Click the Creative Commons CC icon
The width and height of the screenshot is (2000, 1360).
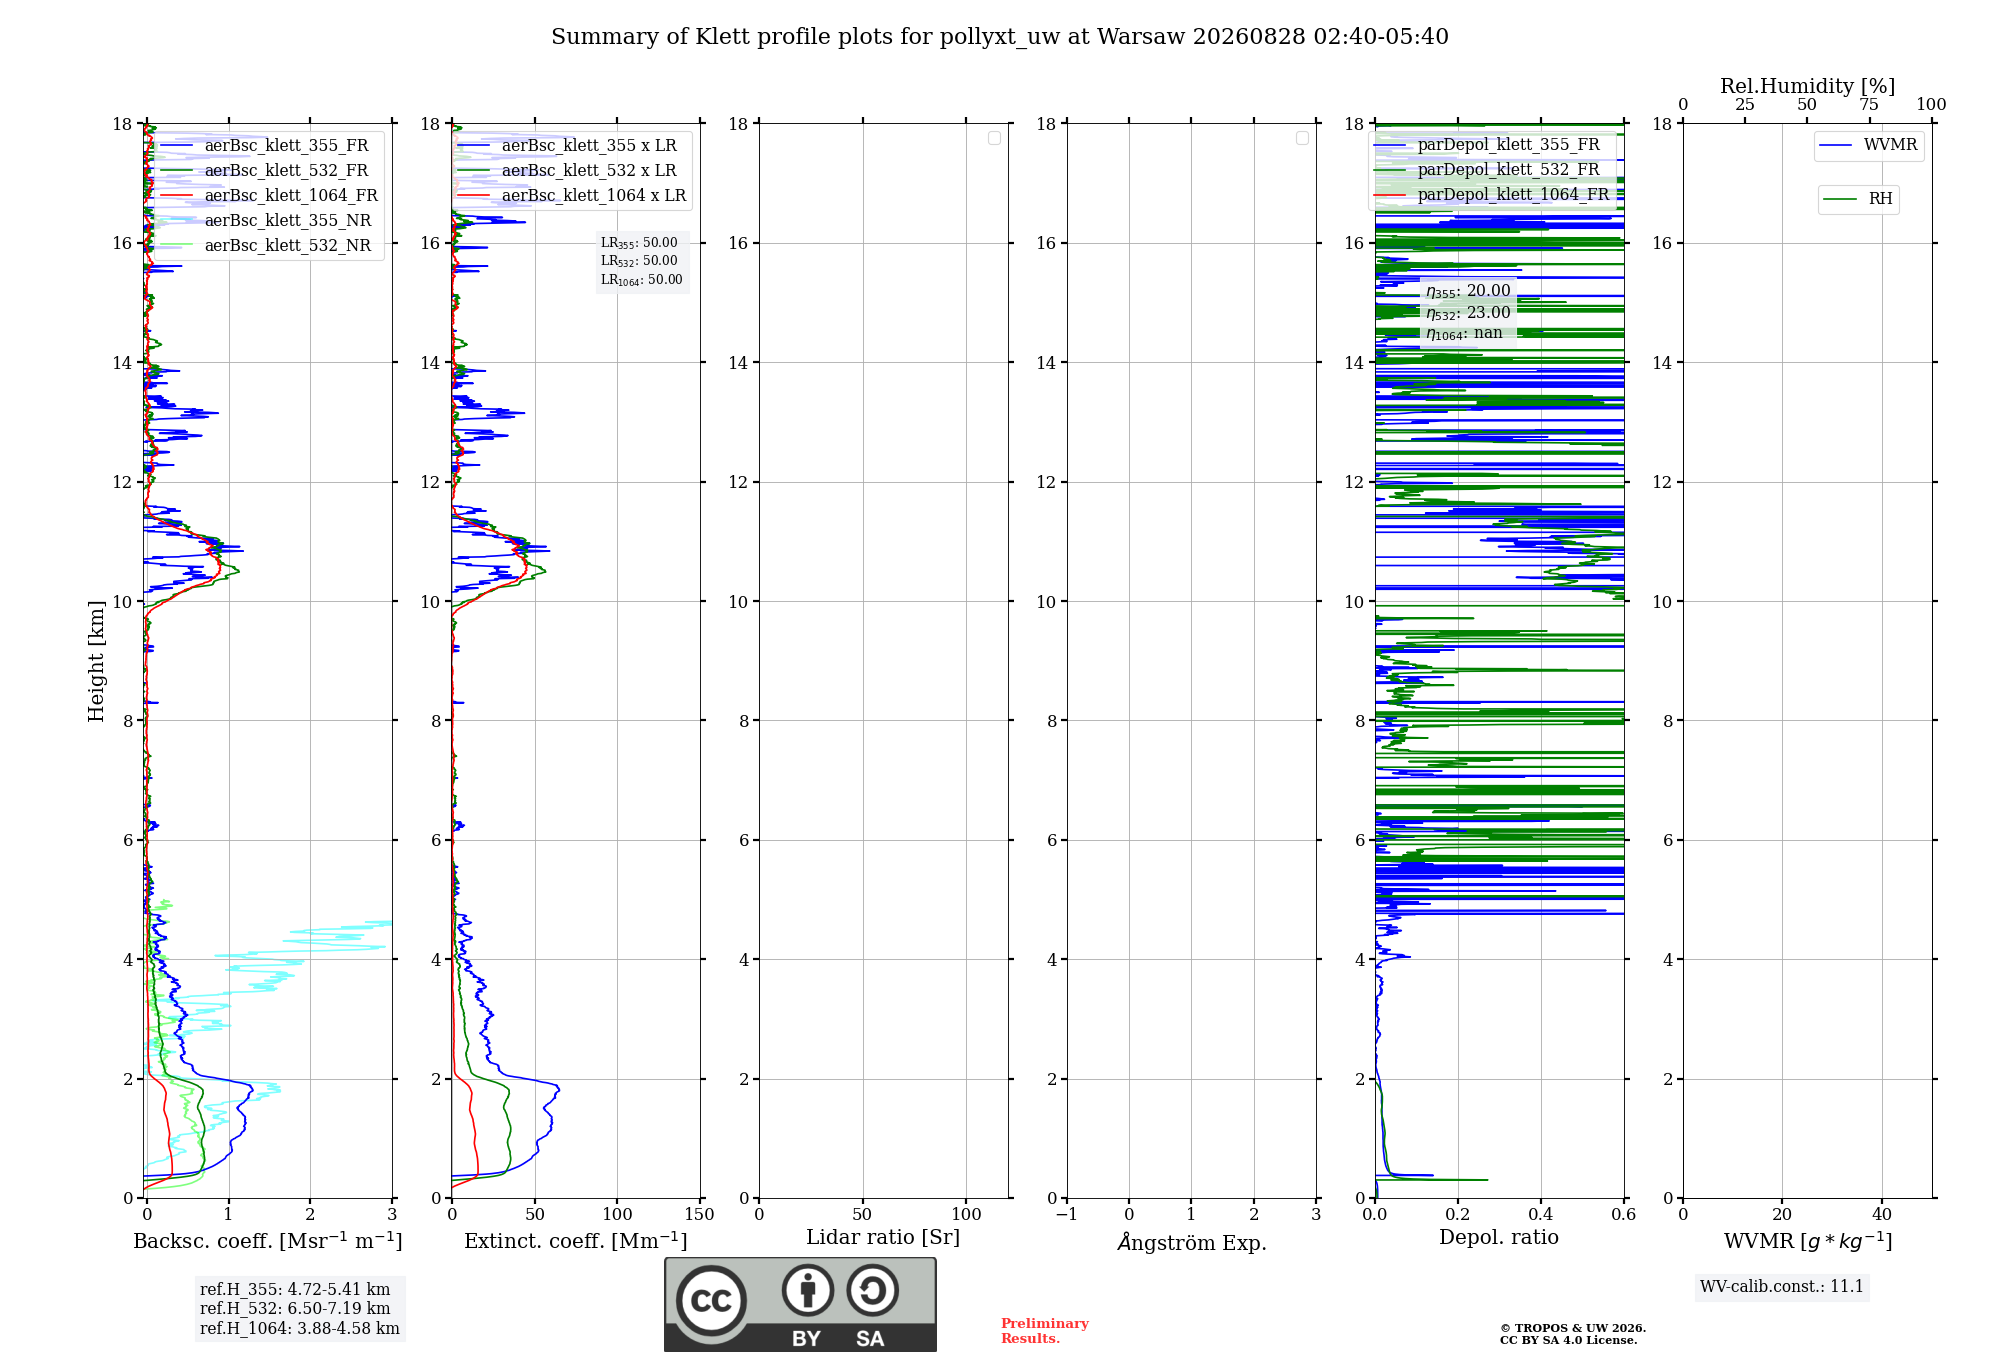click(x=711, y=1301)
